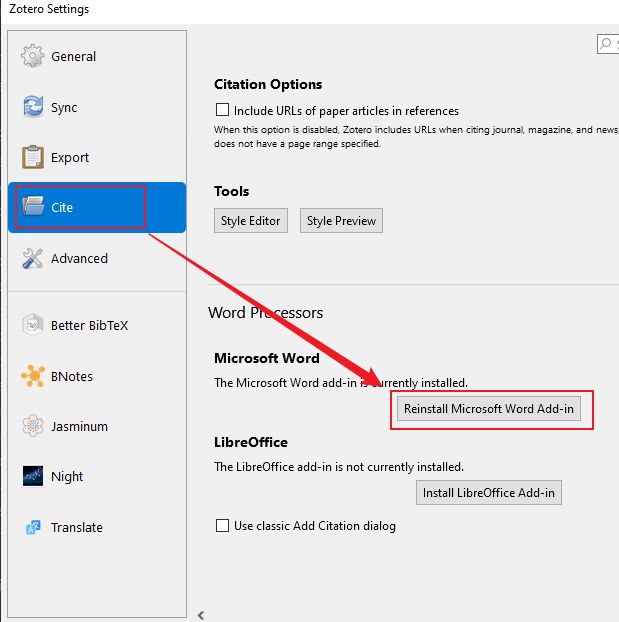Click the search magnifier icon
This screenshot has height=622, width=619.
click(x=606, y=43)
